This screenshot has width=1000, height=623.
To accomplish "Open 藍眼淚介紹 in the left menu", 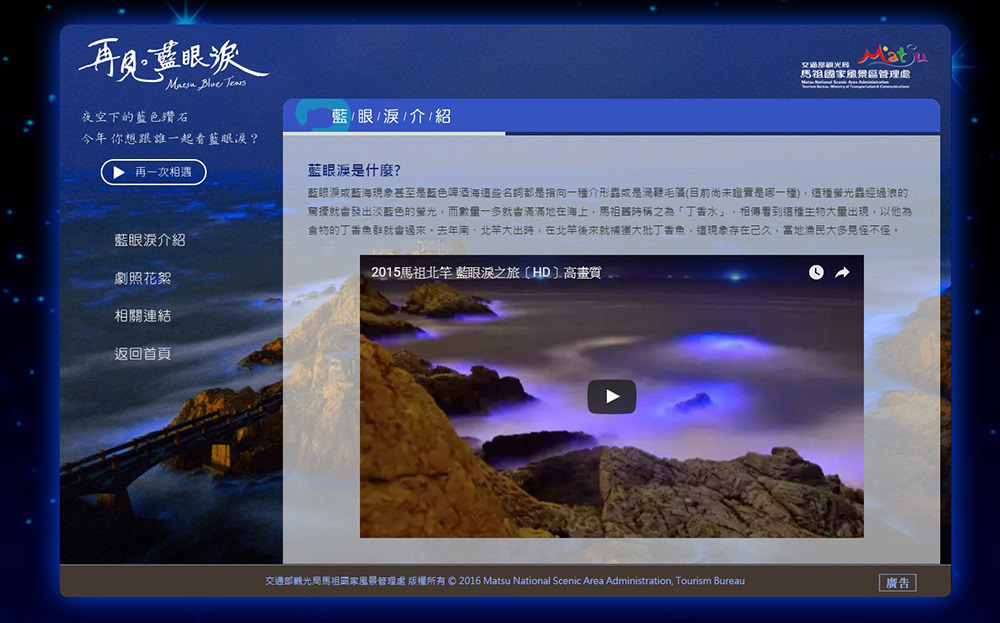I will tap(150, 240).
